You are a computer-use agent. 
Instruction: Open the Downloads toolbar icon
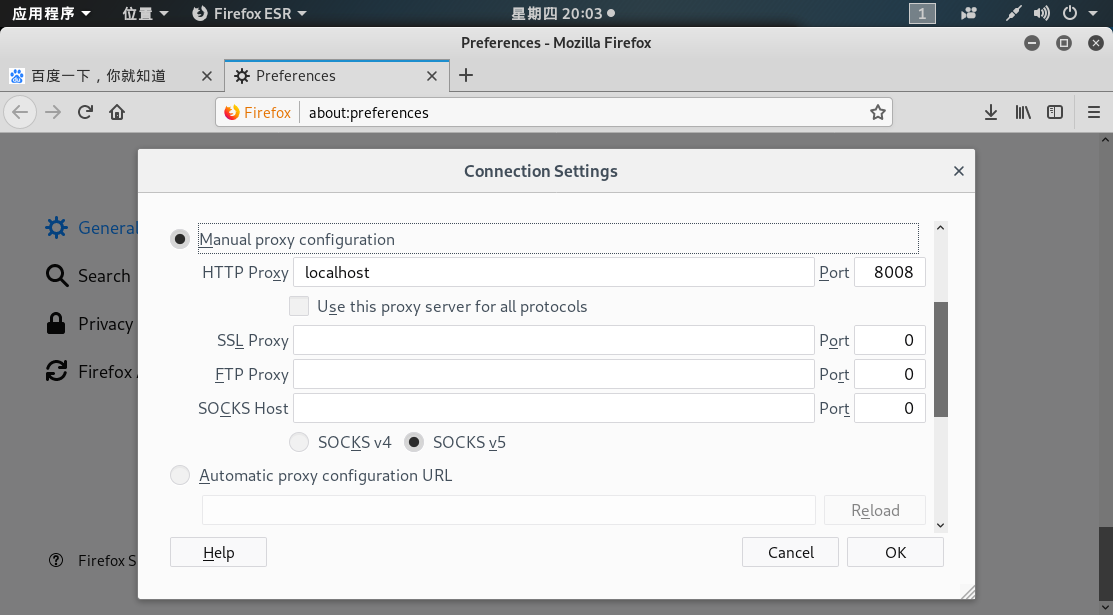tap(990, 112)
